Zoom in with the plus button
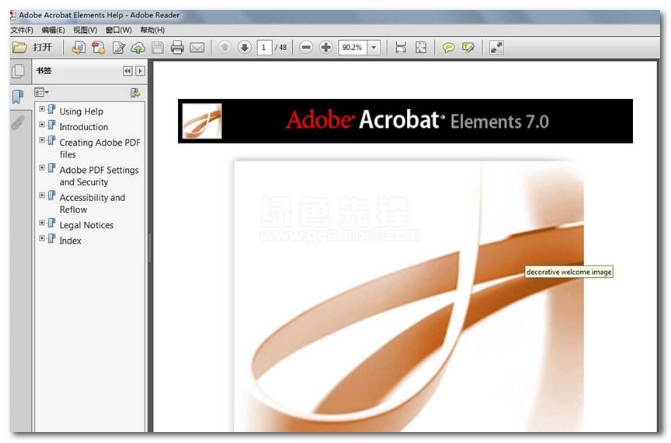 pos(326,47)
